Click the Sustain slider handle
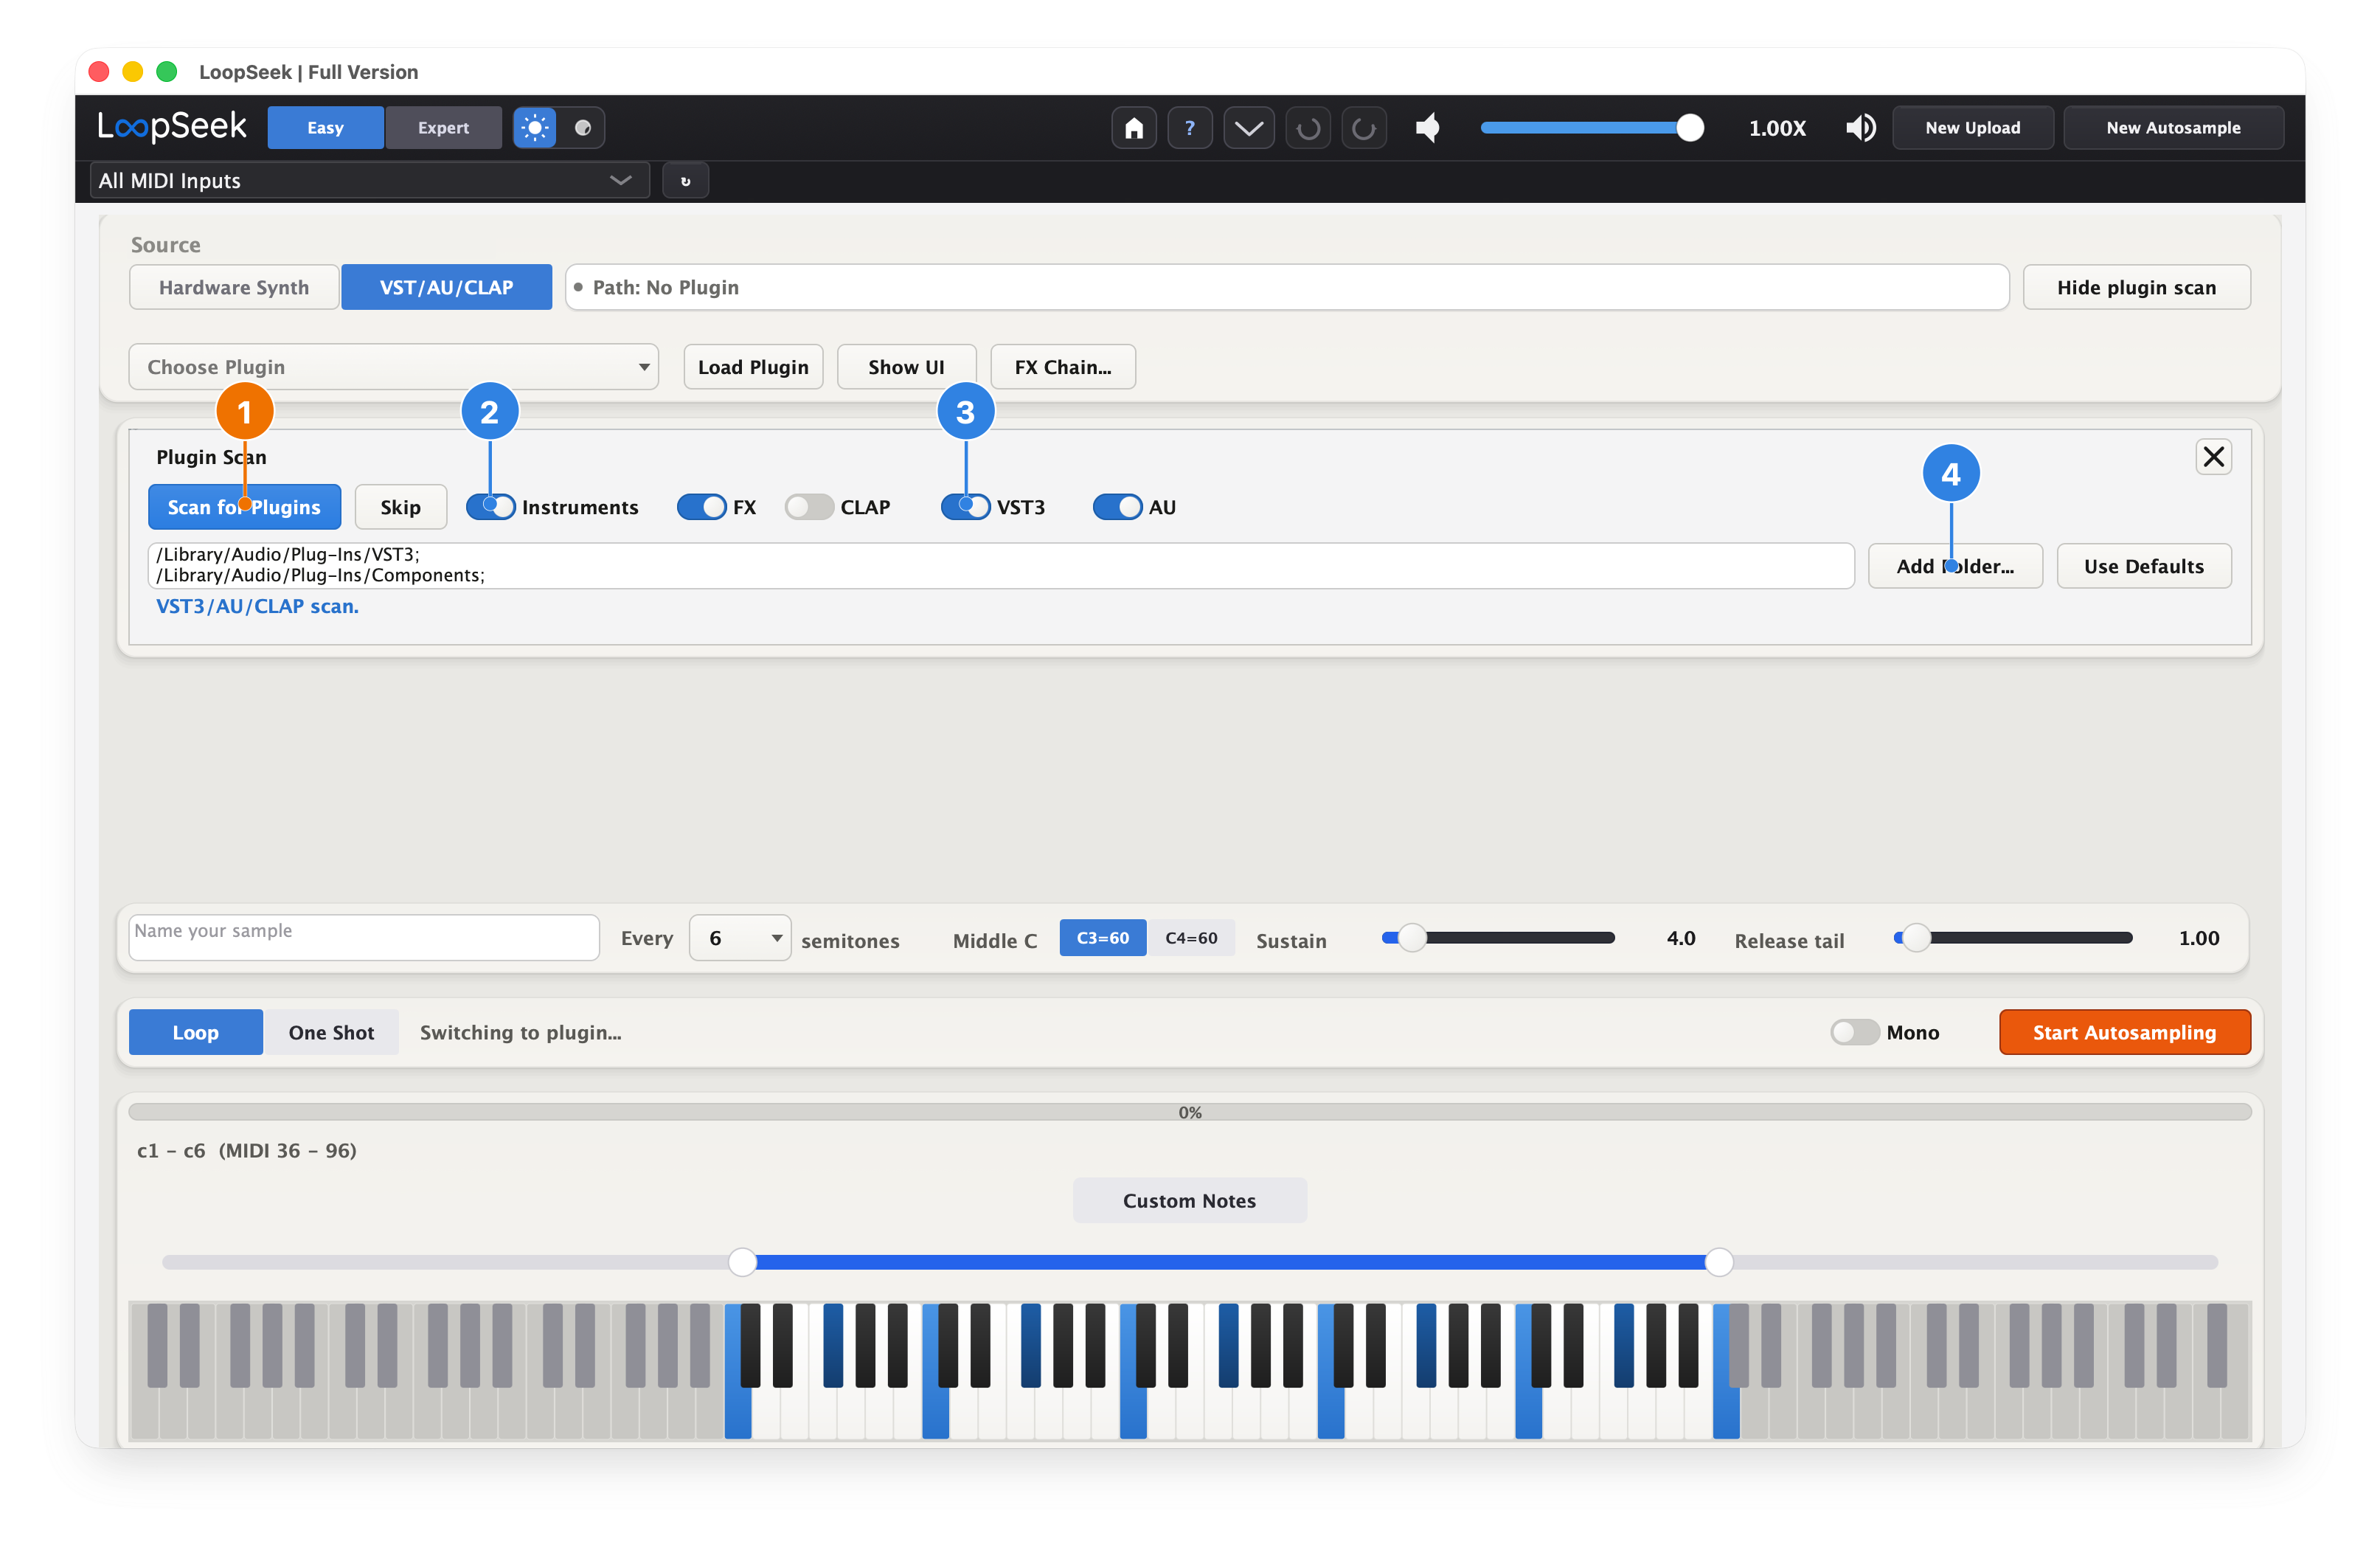This screenshot has width=2380, height=1550. [x=1412, y=938]
